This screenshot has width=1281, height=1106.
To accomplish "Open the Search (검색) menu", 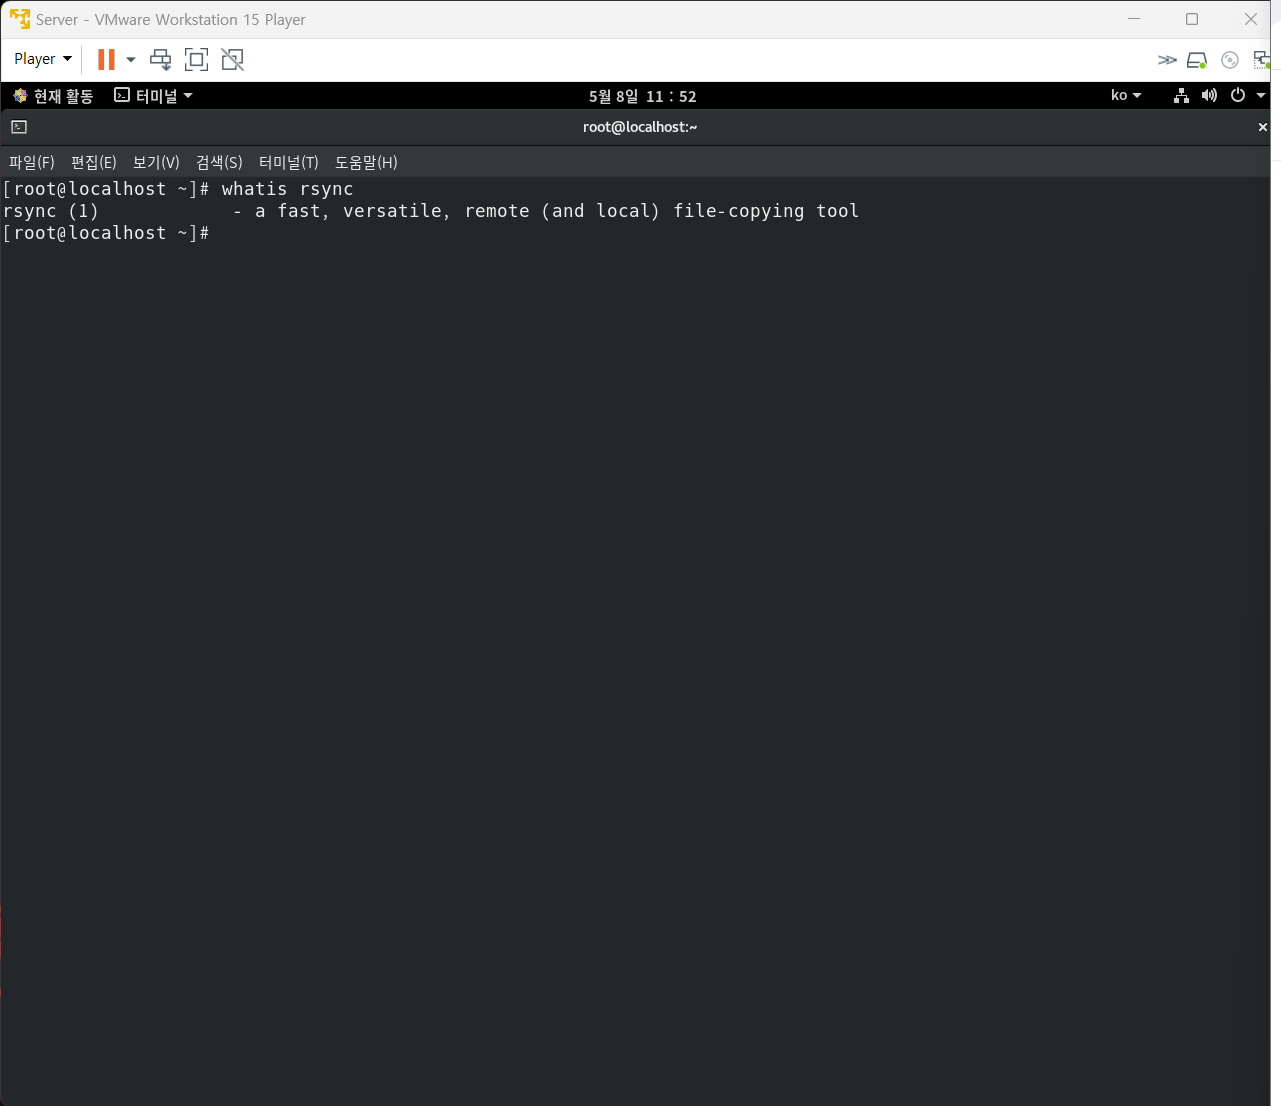I will [219, 162].
